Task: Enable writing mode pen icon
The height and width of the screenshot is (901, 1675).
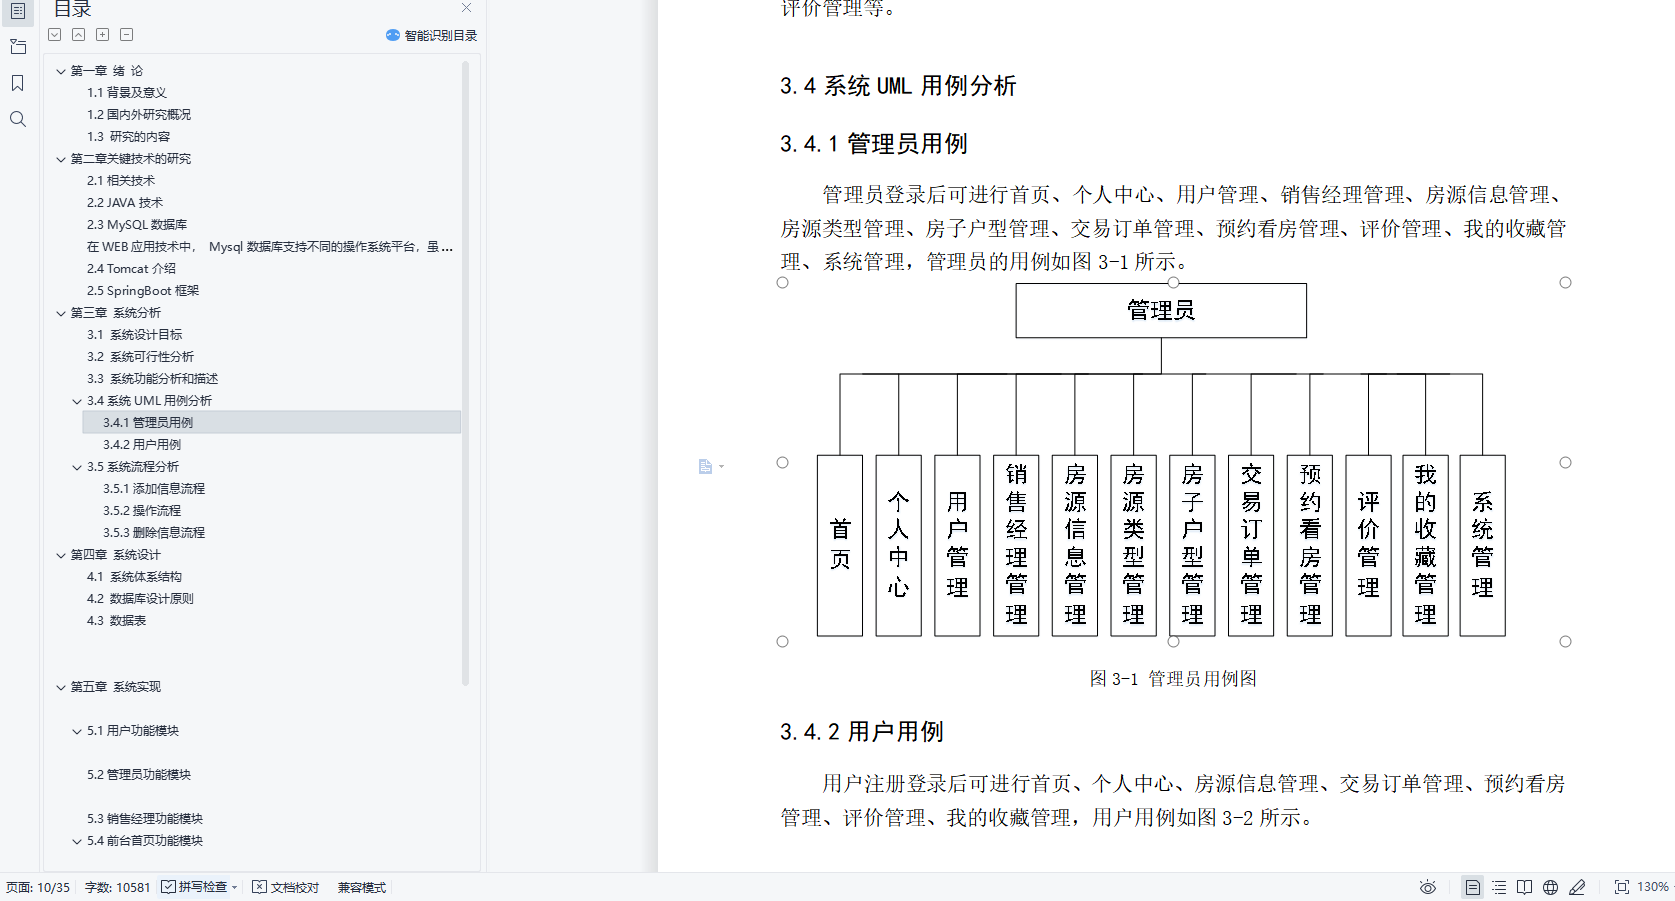Action: coord(1577,887)
